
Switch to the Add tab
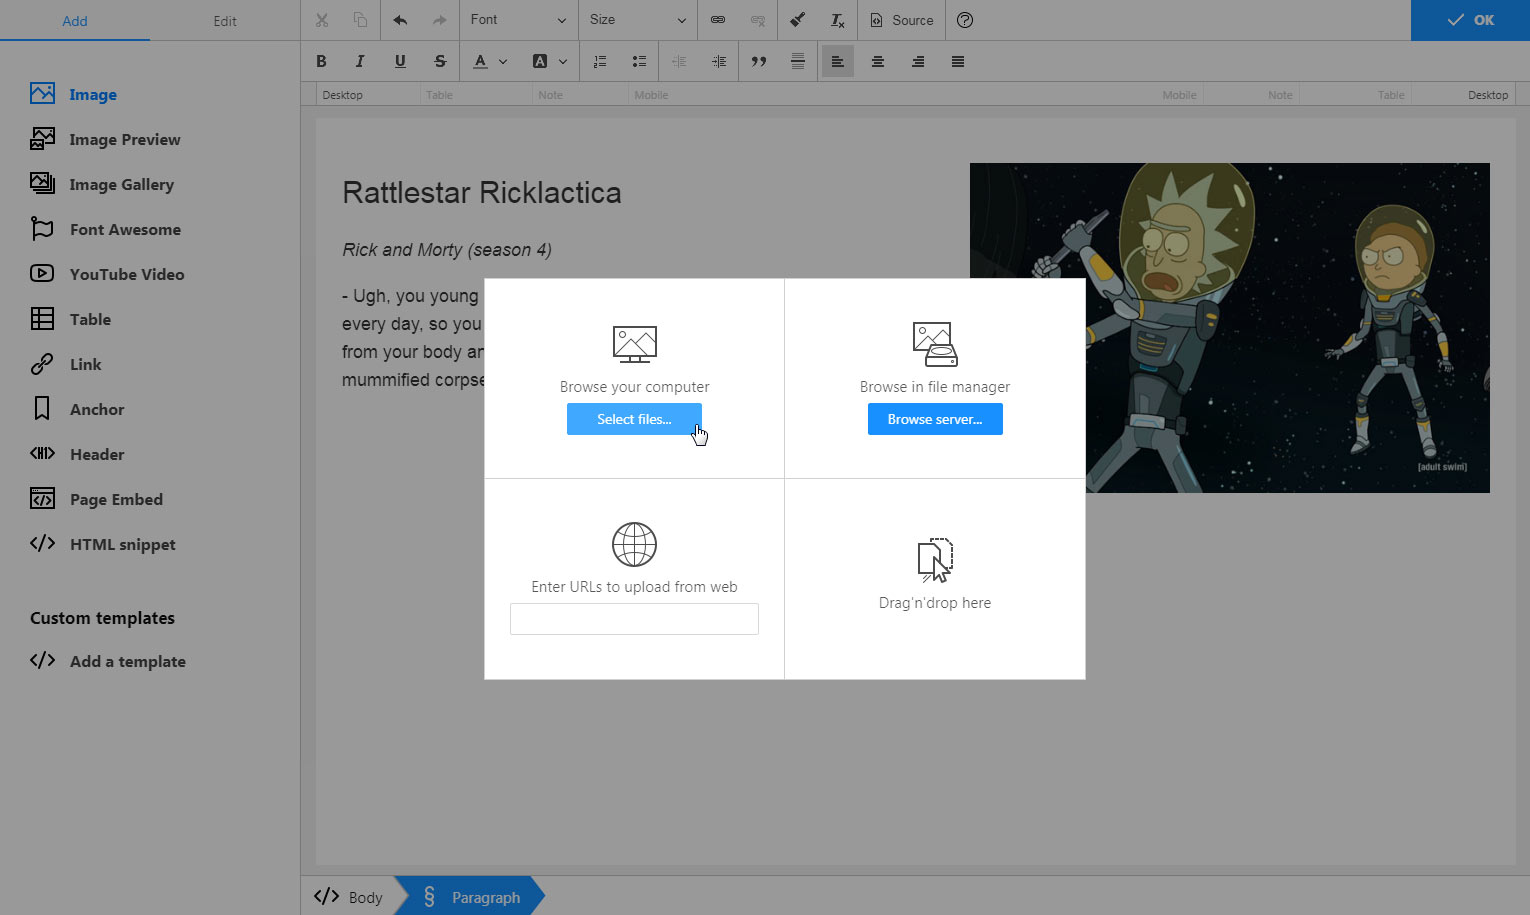(x=75, y=20)
